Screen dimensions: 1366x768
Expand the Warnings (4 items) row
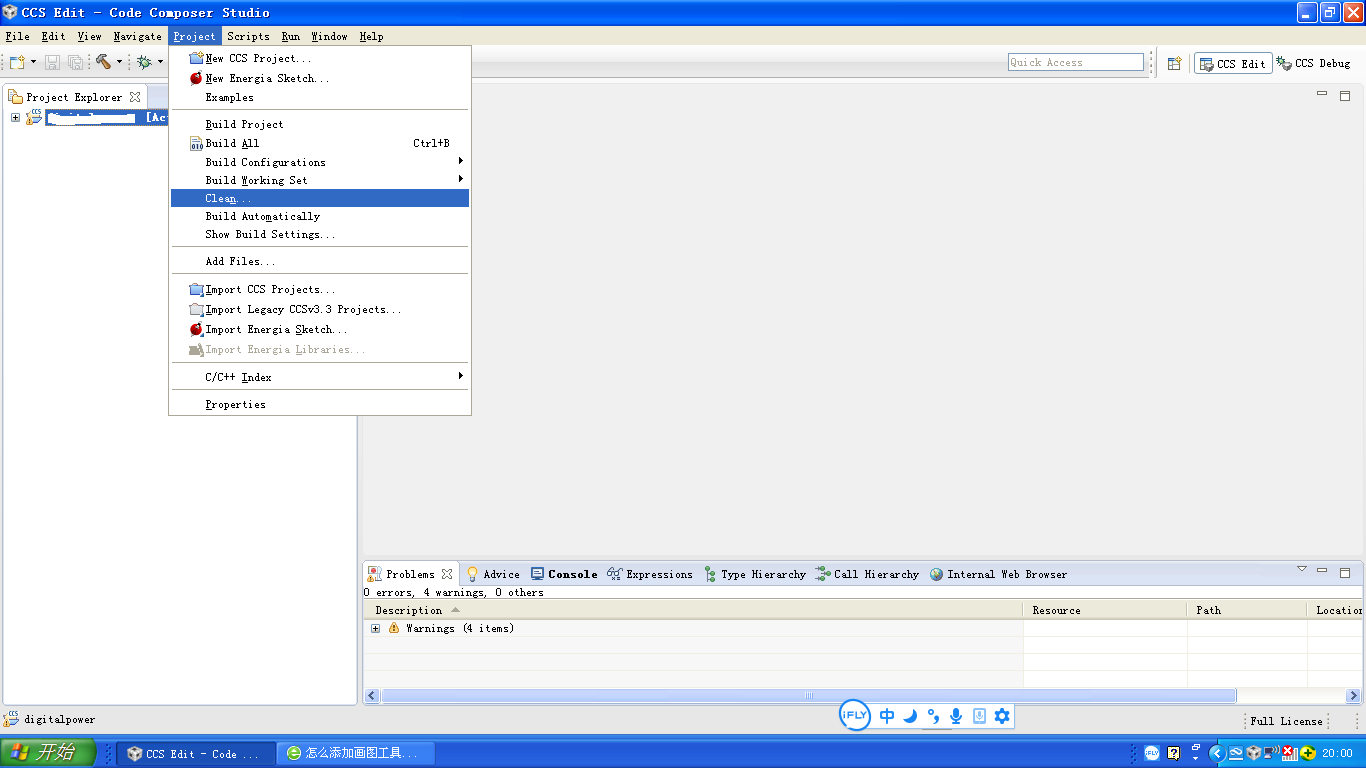(x=376, y=628)
